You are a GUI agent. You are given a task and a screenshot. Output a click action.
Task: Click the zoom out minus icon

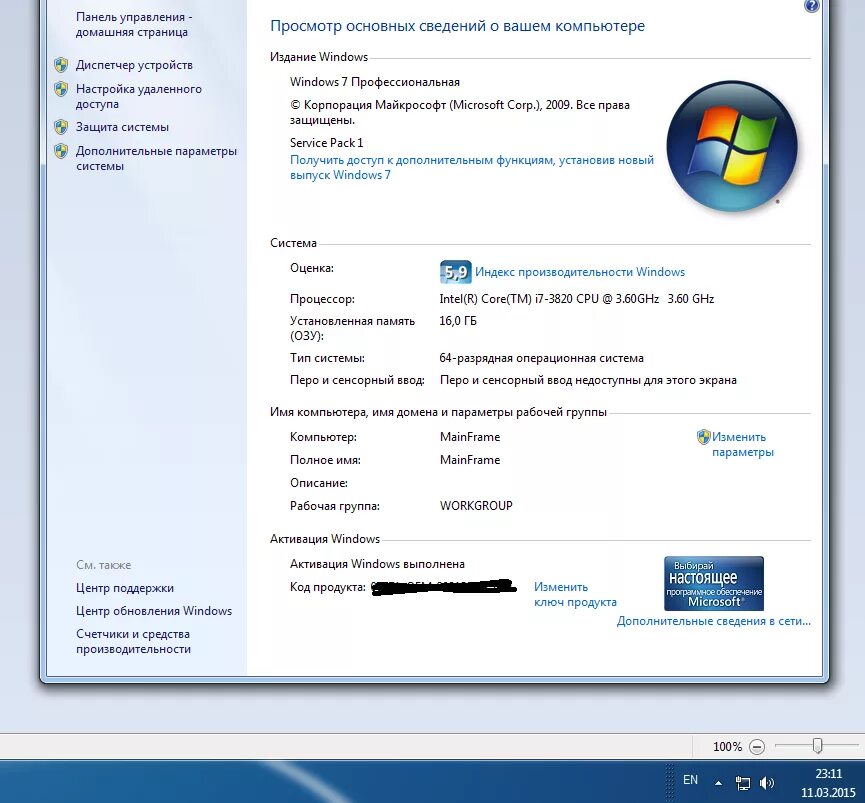(x=757, y=747)
